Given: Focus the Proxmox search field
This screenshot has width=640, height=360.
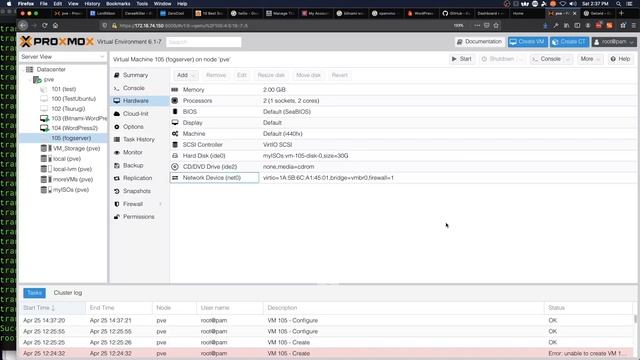Looking at the screenshot, I should point(204,42).
